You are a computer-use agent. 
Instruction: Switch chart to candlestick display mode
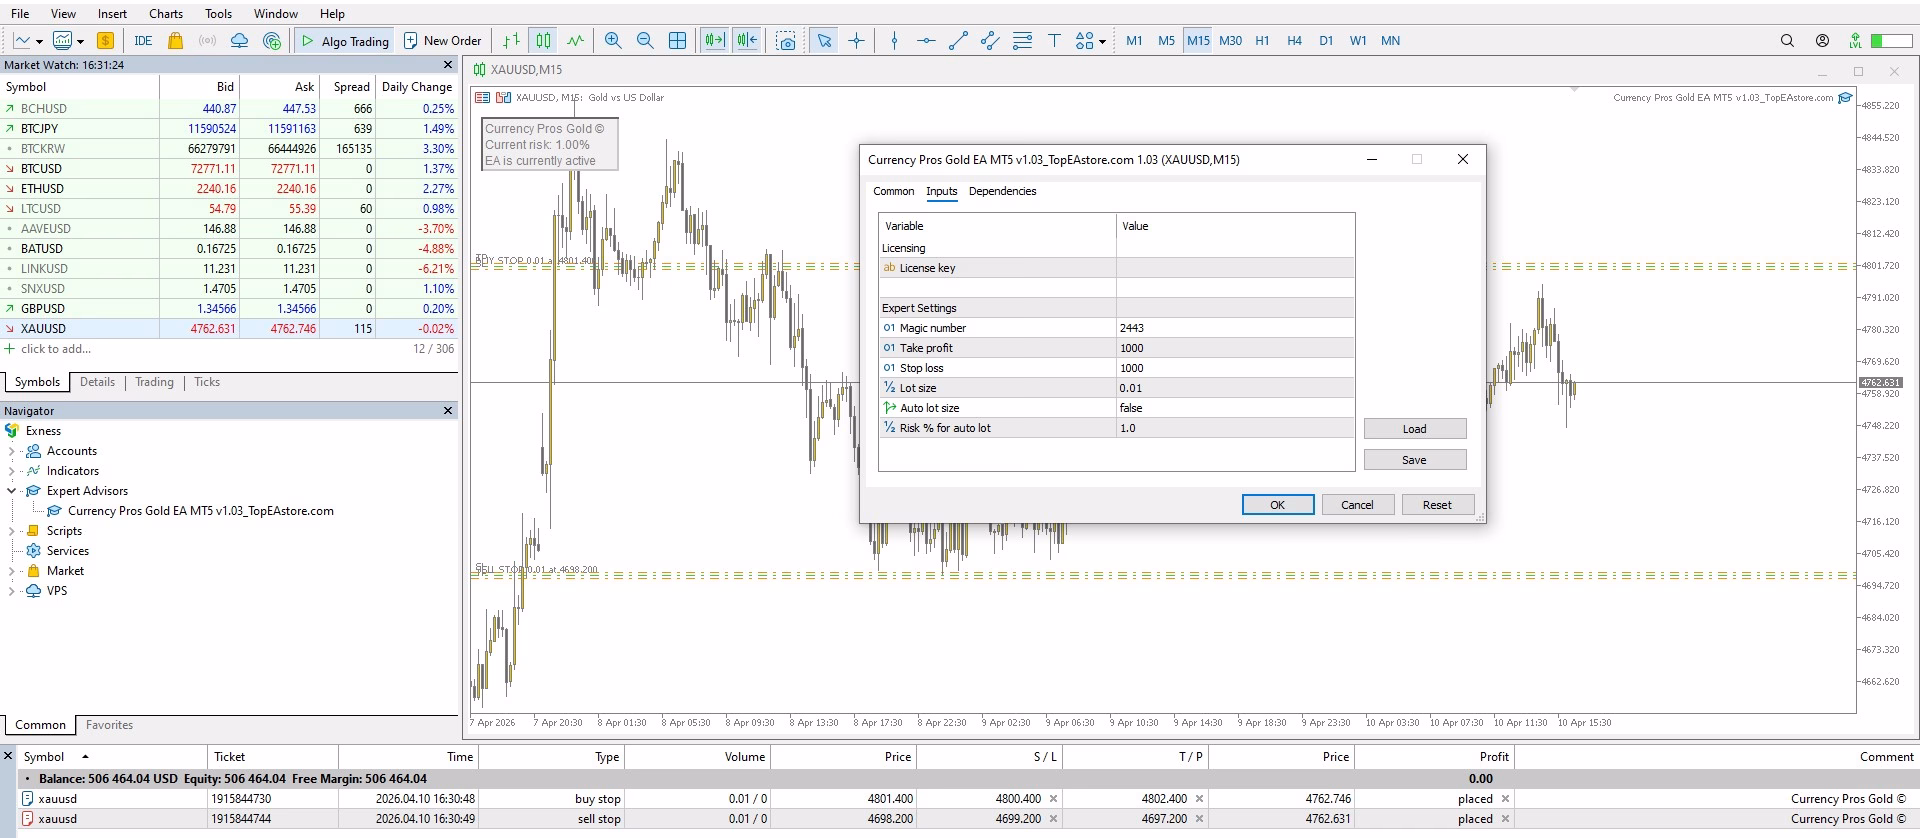(x=543, y=41)
